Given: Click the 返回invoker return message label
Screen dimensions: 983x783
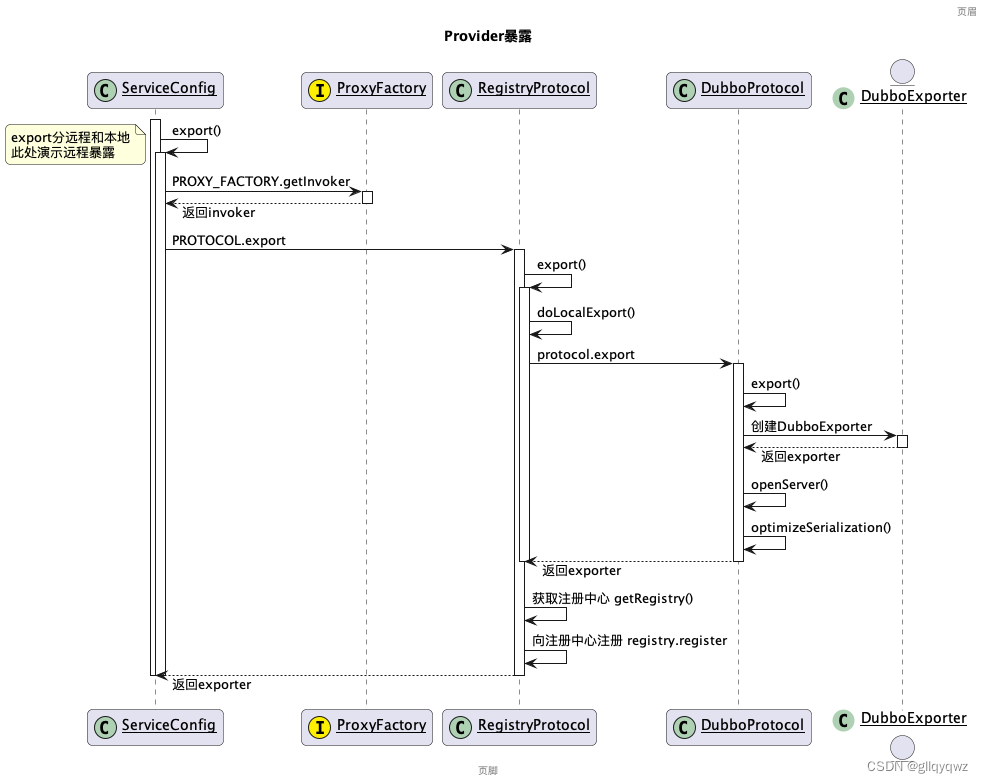Looking at the screenshot, I should pos(219,213).
